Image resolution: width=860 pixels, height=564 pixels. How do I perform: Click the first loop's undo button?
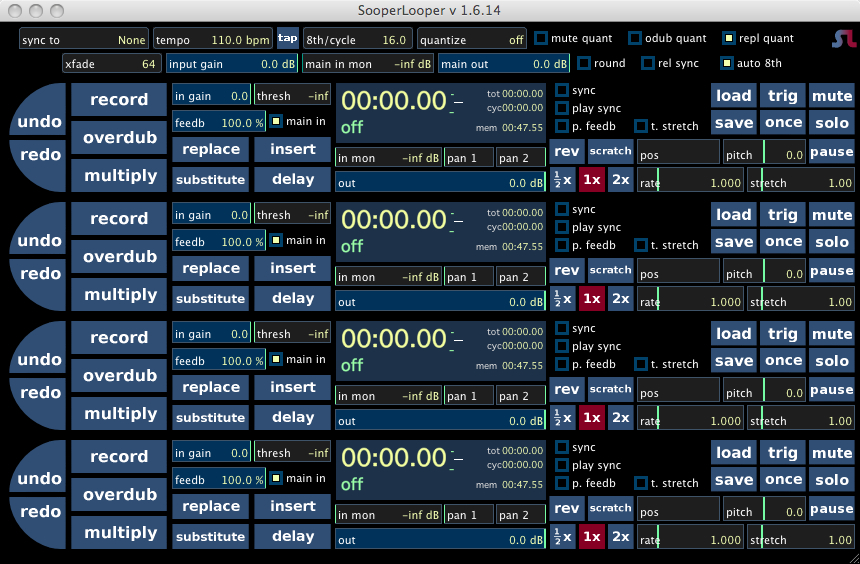click(38, 123)
